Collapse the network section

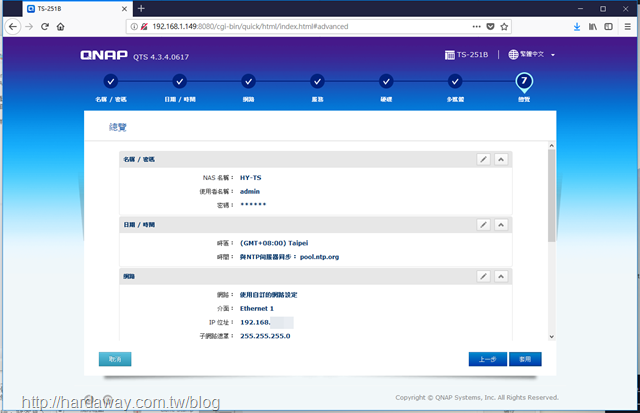pyautogui.click(x=501, y=276)
